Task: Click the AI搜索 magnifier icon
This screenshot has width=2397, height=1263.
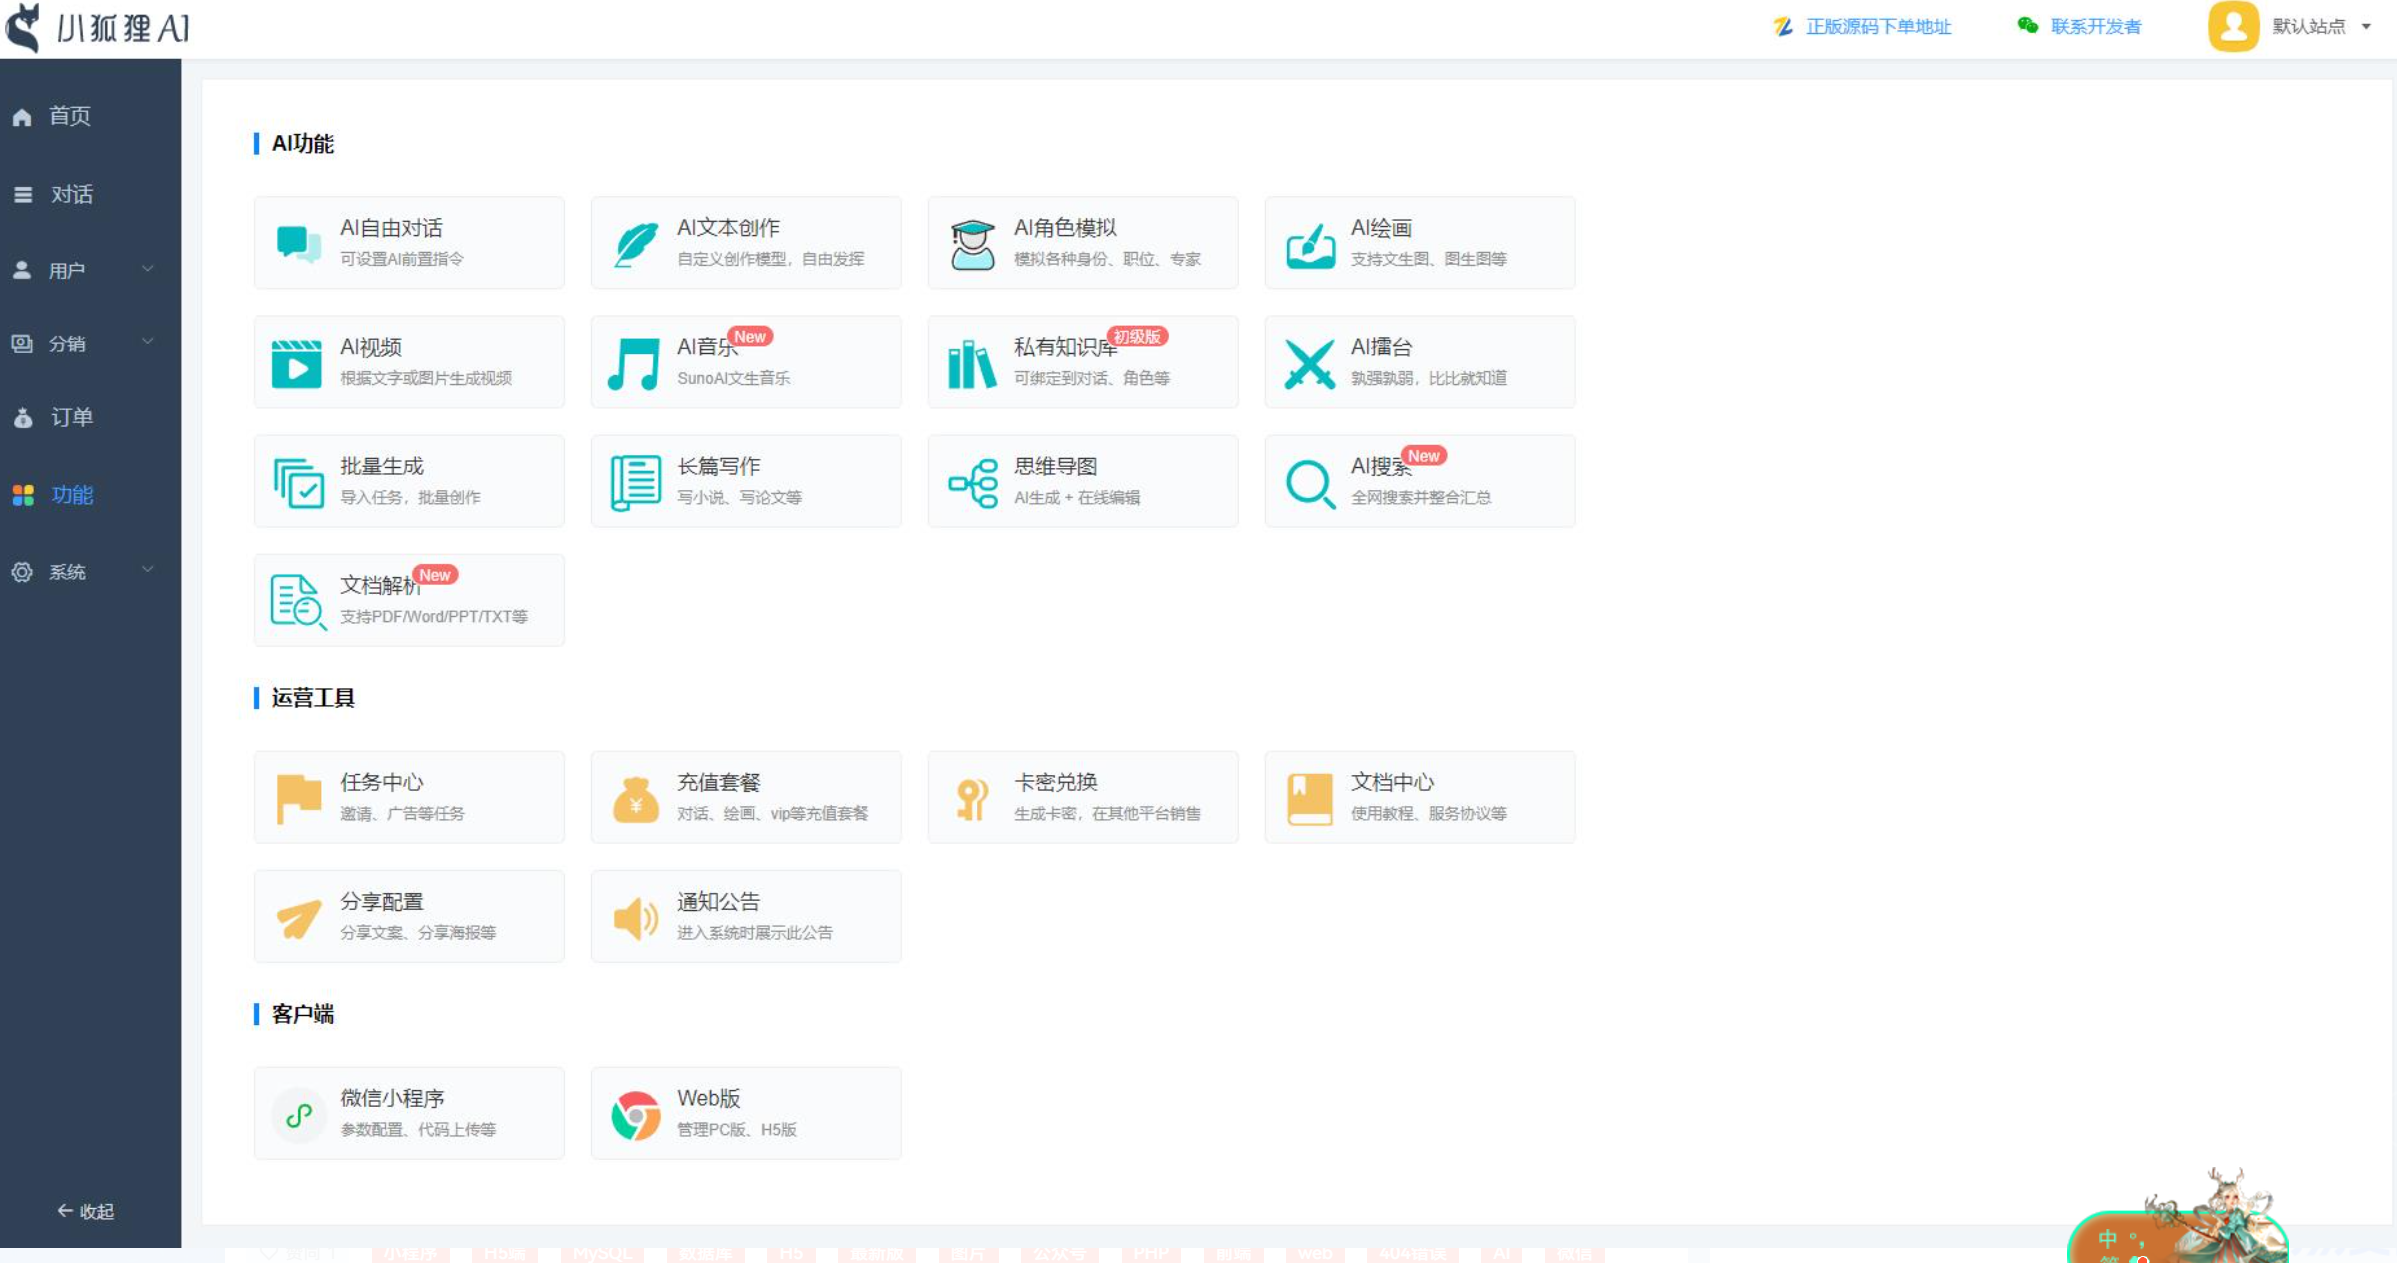Action: (x=1309, y=483)
